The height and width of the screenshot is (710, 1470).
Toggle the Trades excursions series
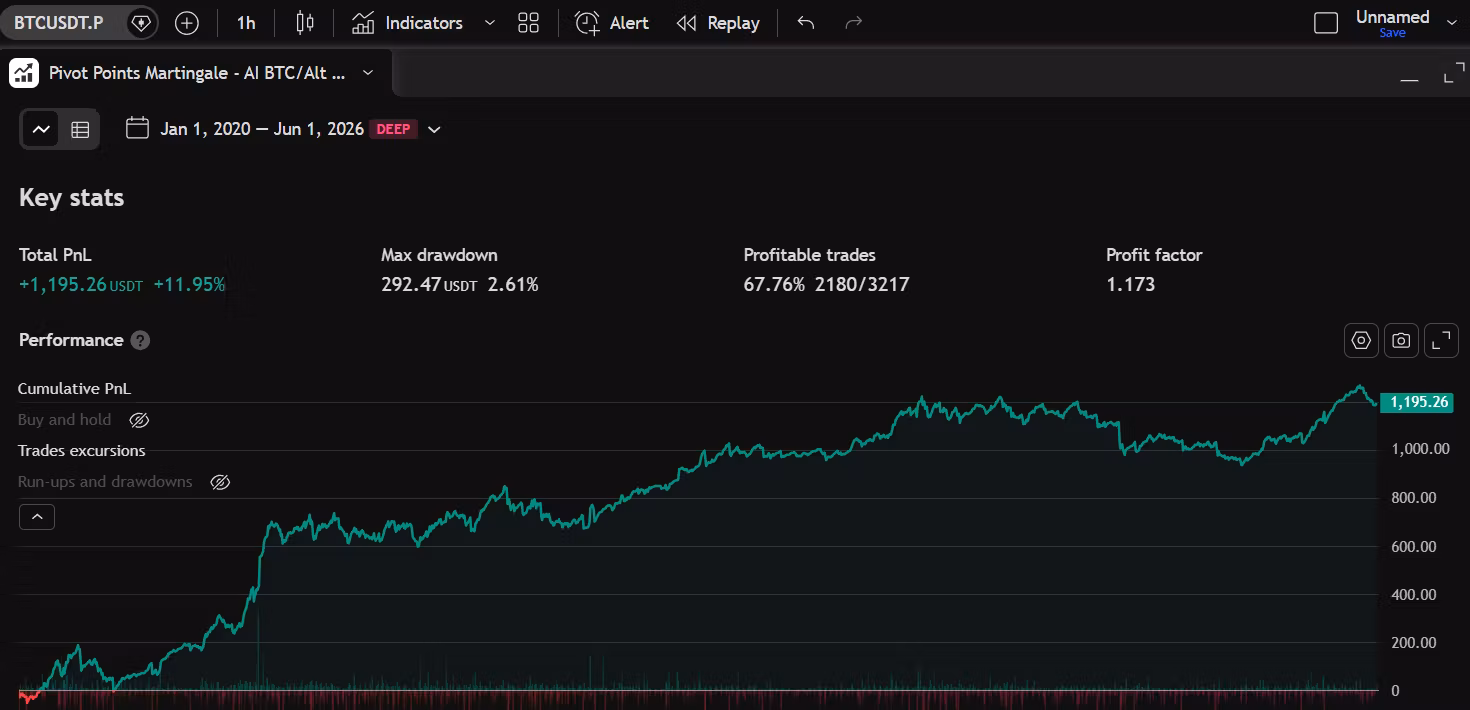(x=82, y=451)
